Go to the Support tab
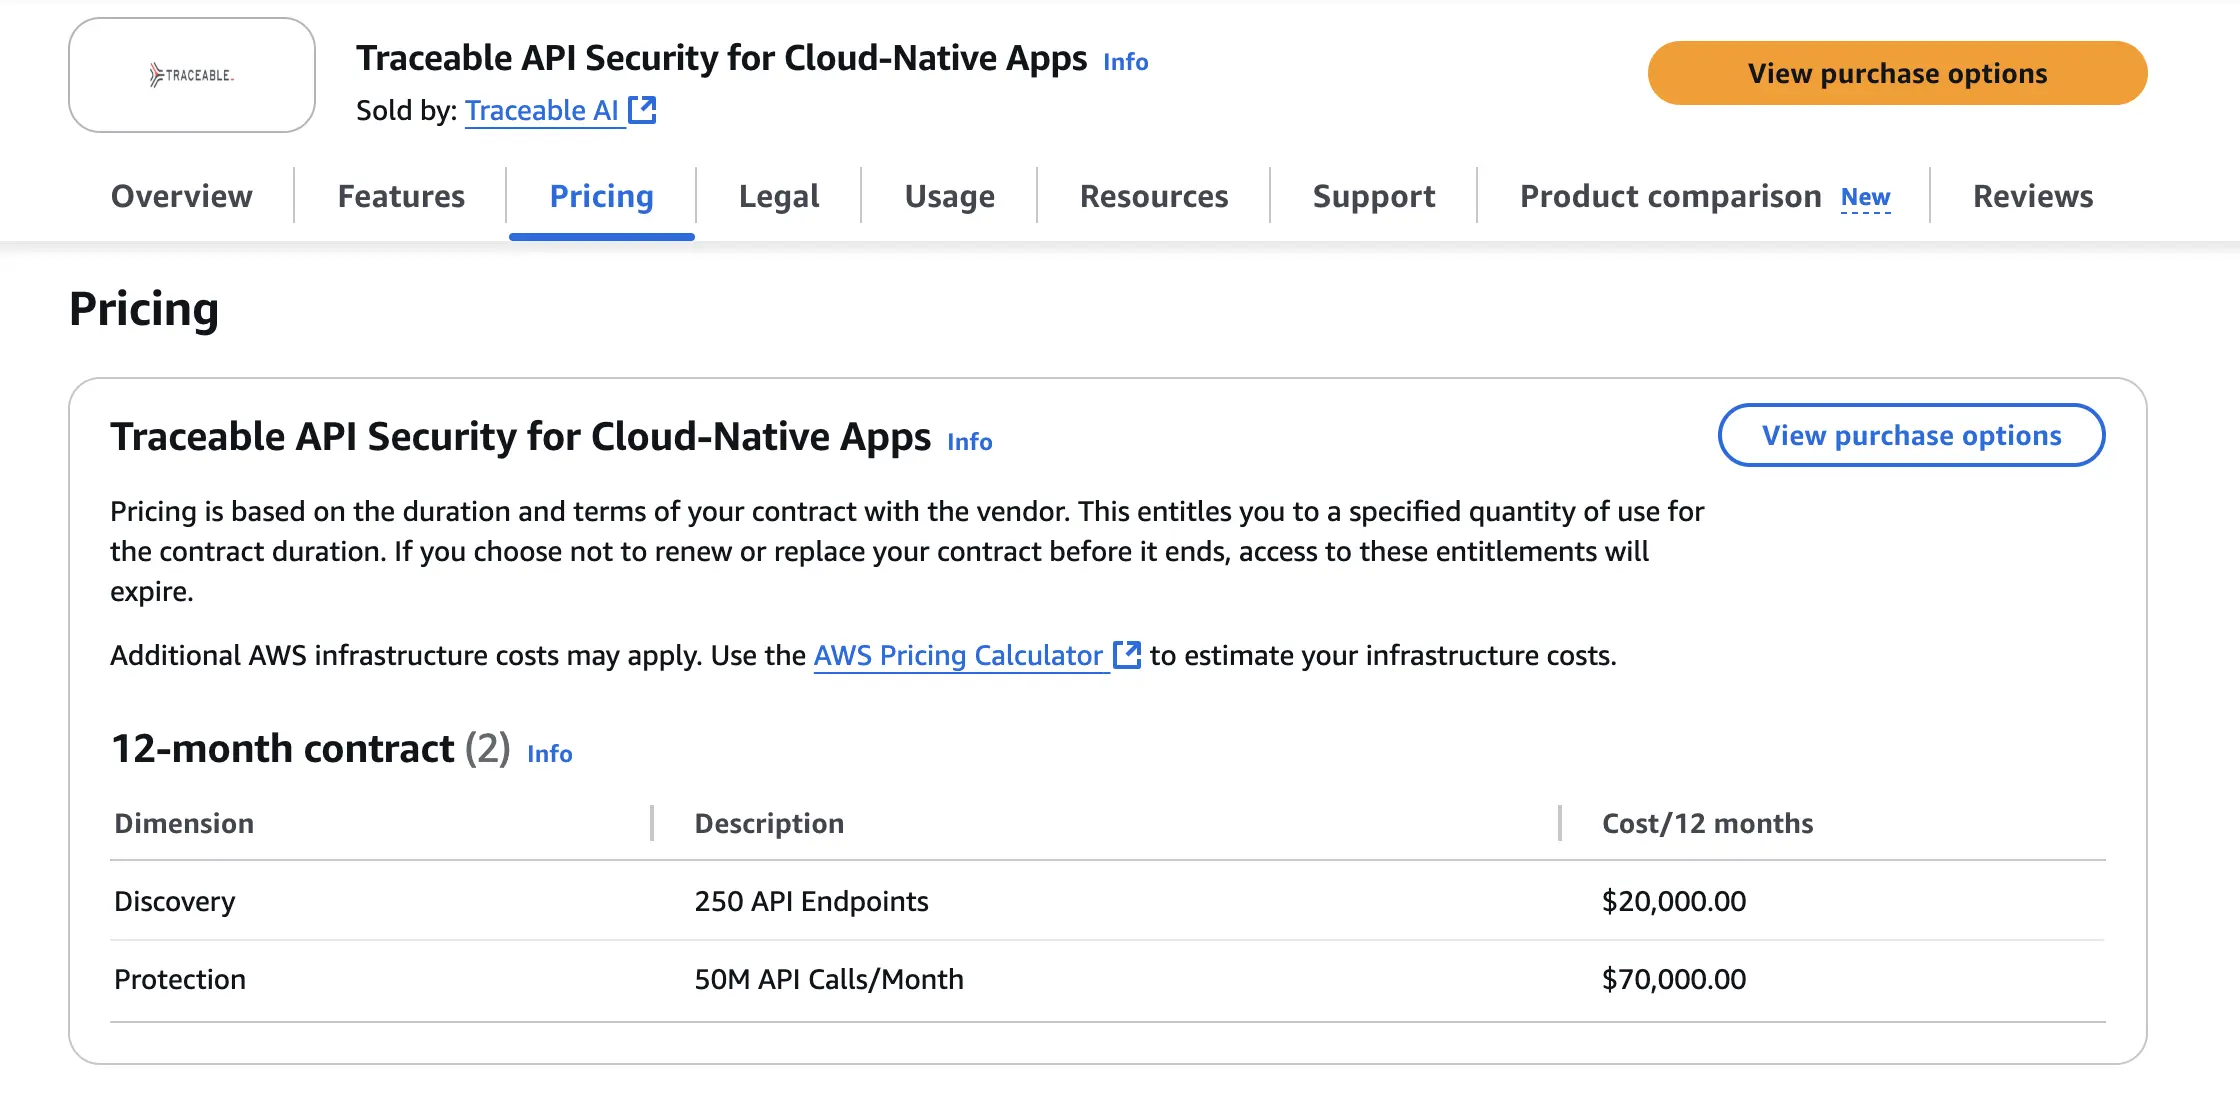Image resolution: width=2240 pixels, height=1096 pixels. pos(1374,196)
